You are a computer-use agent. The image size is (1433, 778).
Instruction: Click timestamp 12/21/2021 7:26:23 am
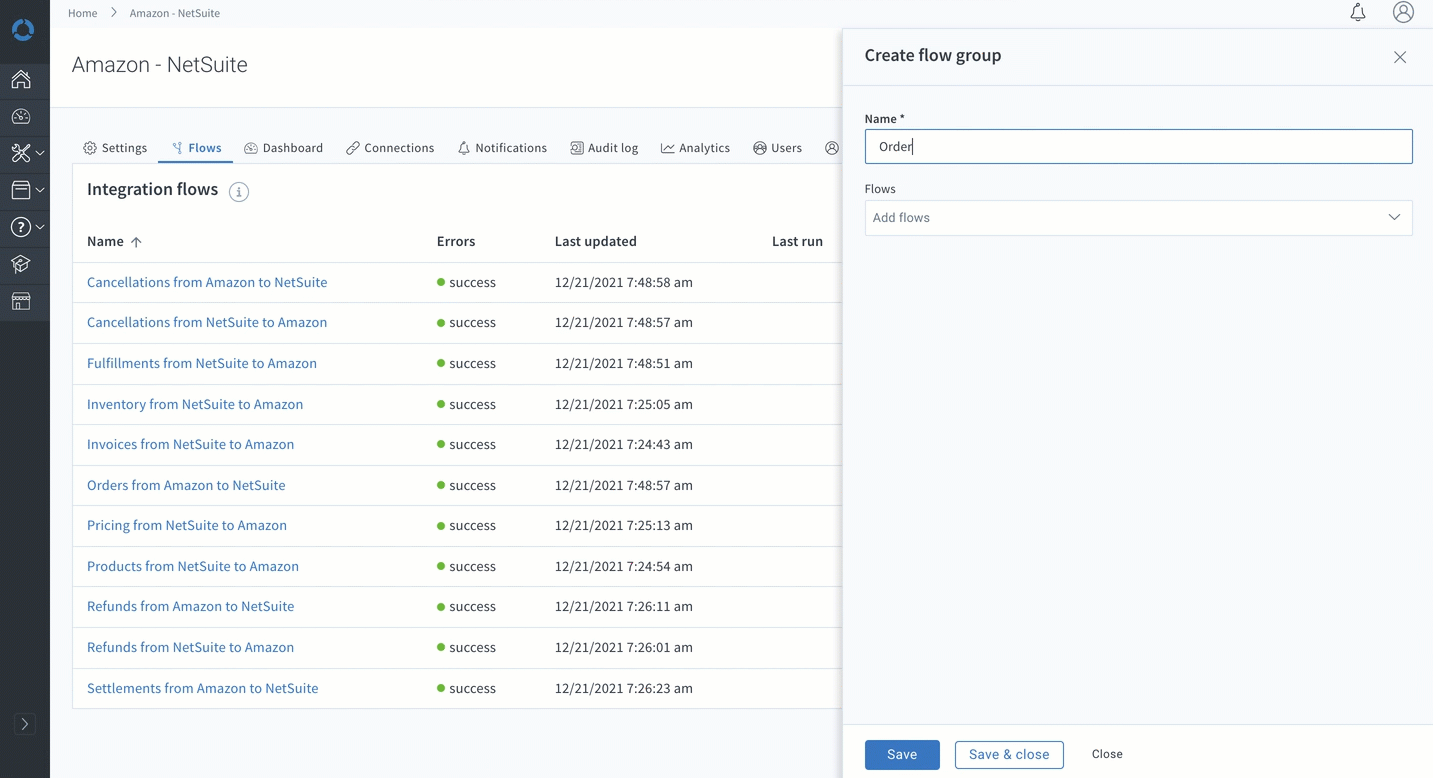[624, 688]
